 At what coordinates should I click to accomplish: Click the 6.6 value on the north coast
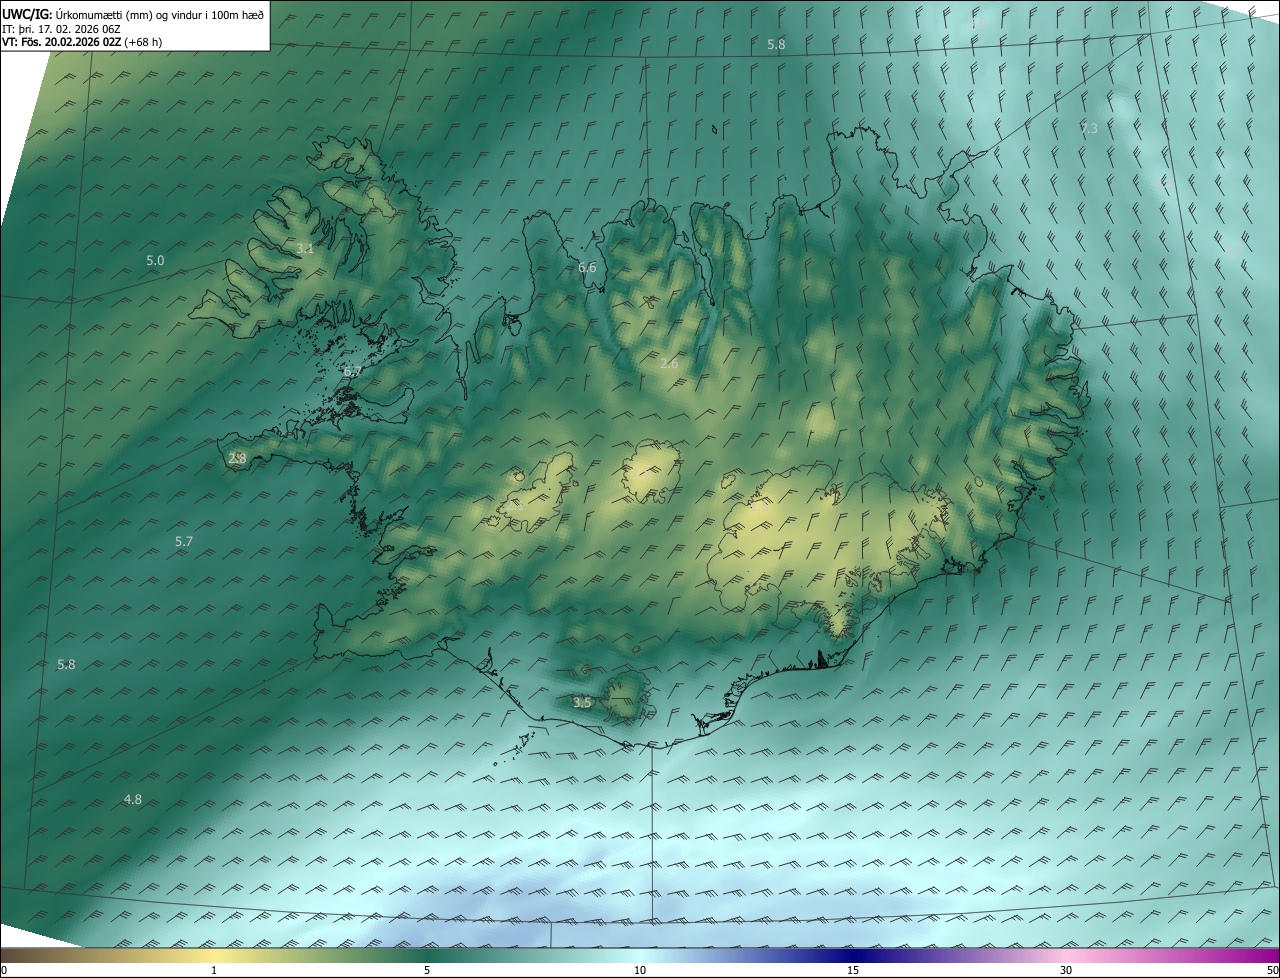[x=587, y=267]
